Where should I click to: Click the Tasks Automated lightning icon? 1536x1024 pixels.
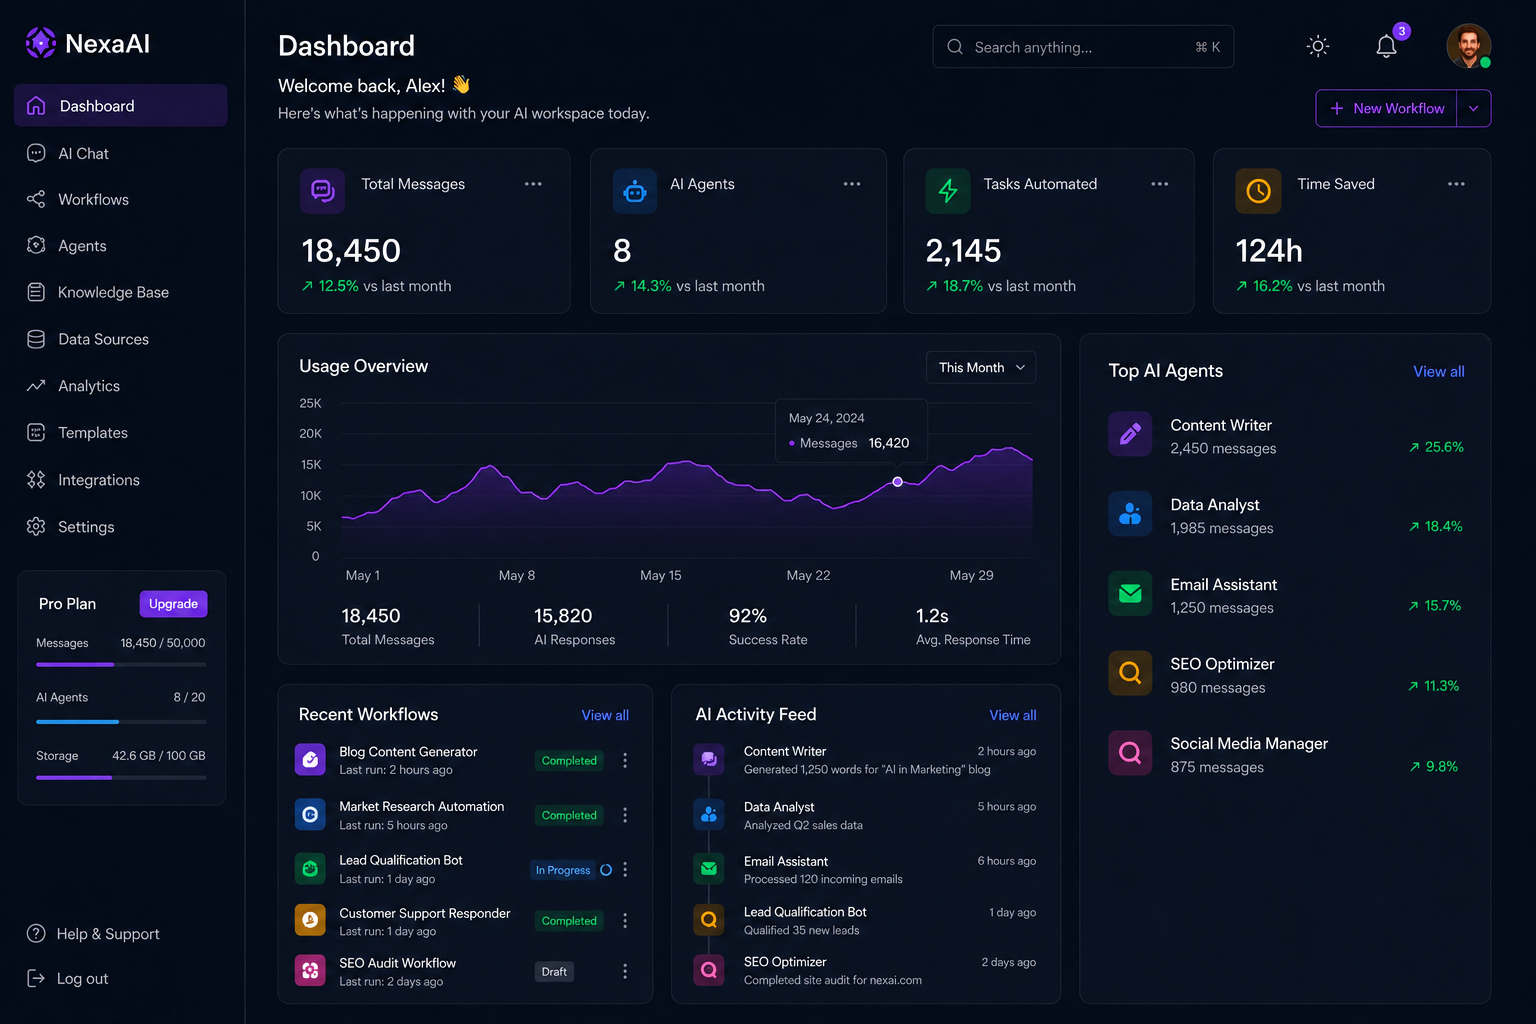click(x=948, y=190)
